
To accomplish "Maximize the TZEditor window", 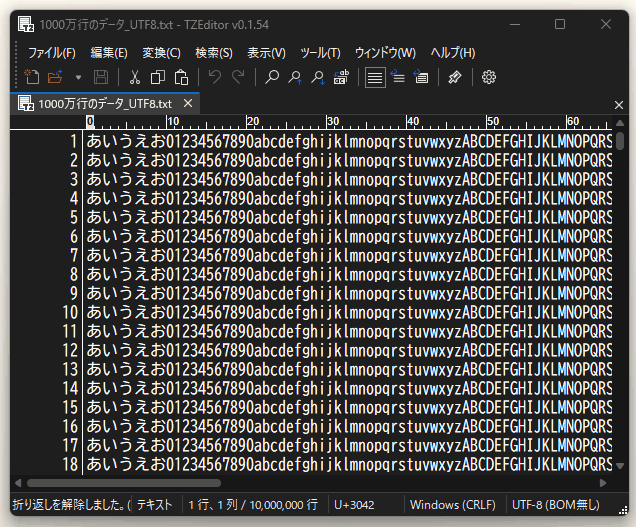I will pos(560,24).
